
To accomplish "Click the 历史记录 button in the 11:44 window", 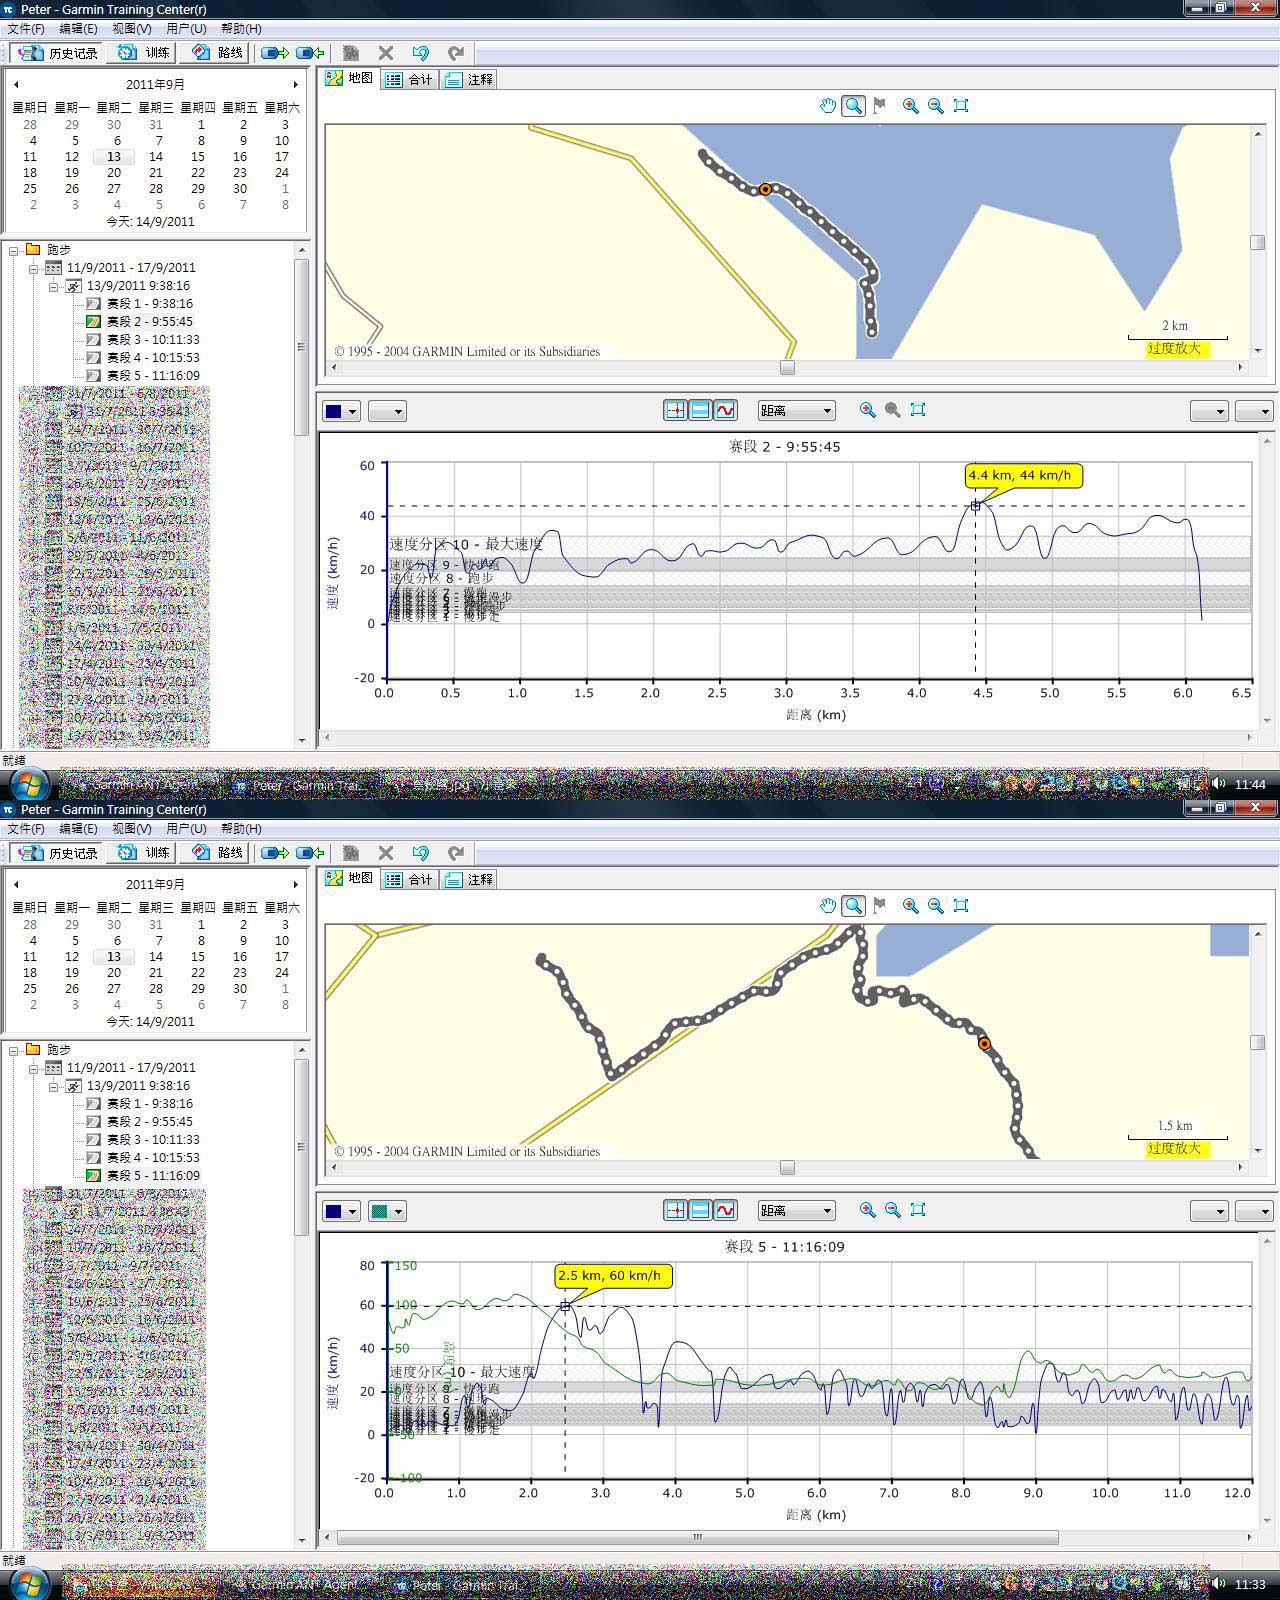I will tap(58, 53).
